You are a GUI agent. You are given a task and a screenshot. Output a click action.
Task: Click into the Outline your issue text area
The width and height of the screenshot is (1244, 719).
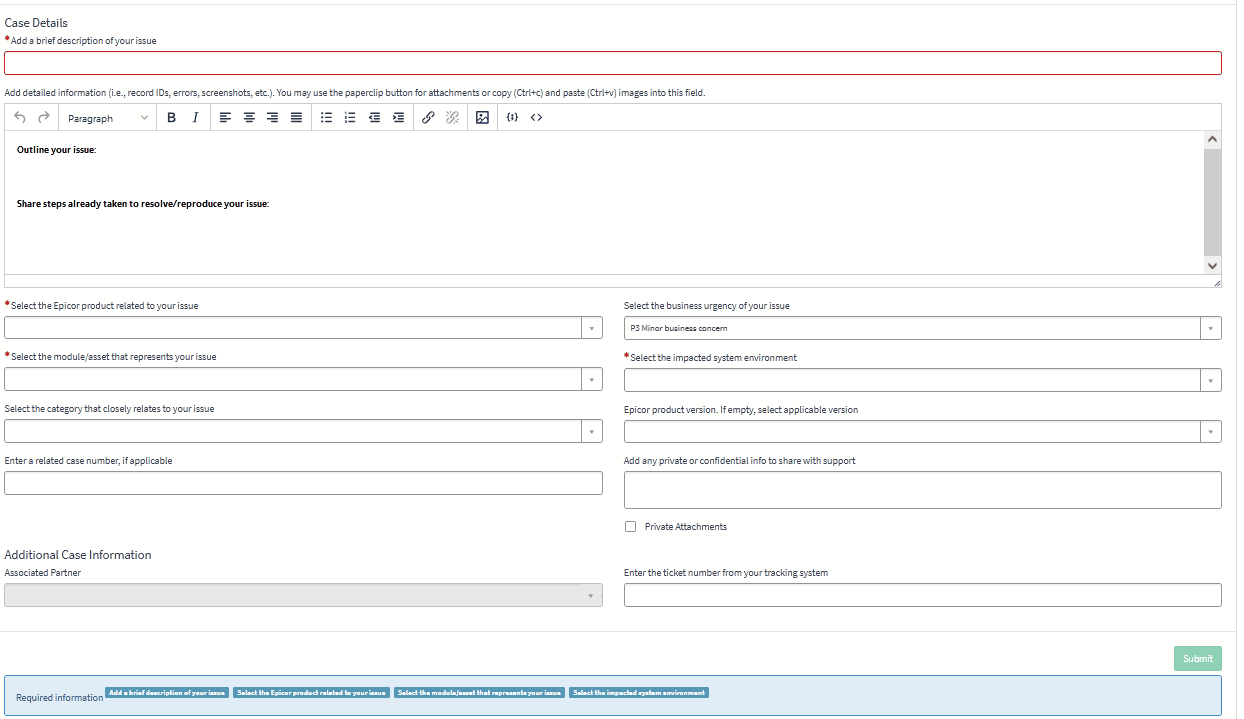(605, 202)
